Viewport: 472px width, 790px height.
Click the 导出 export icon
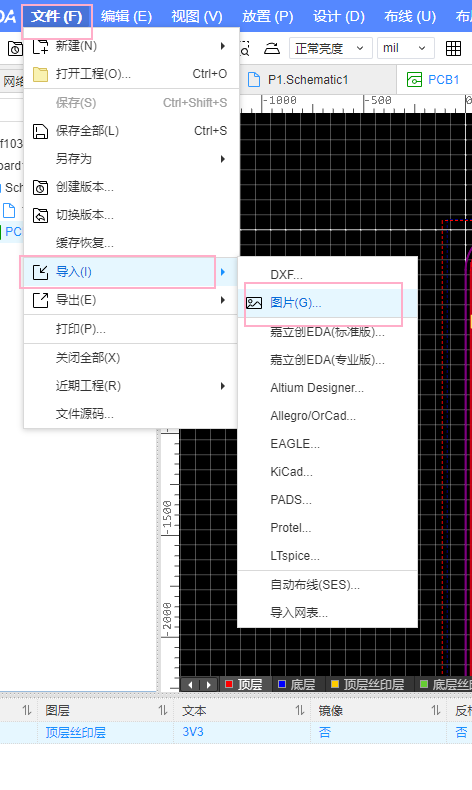pyautogui.click(x=40, y=300)
